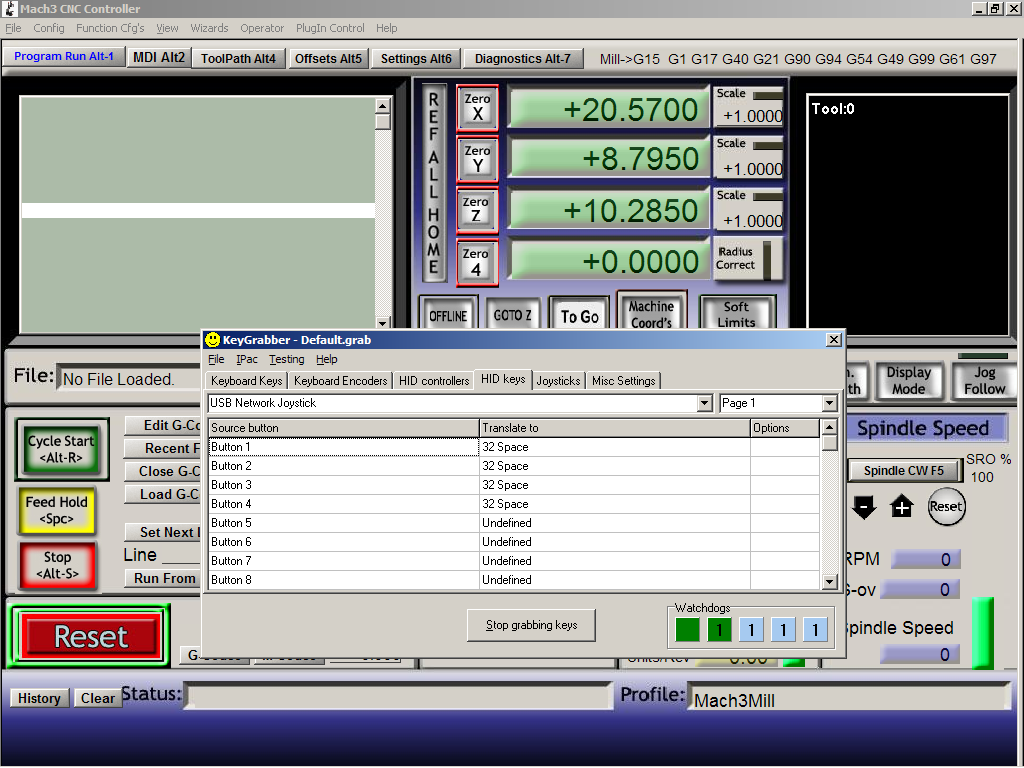This screenshot has width=1024, height=768.
Task: Click the Z axis DRO value +10.2850
Action: click(609, 210)
